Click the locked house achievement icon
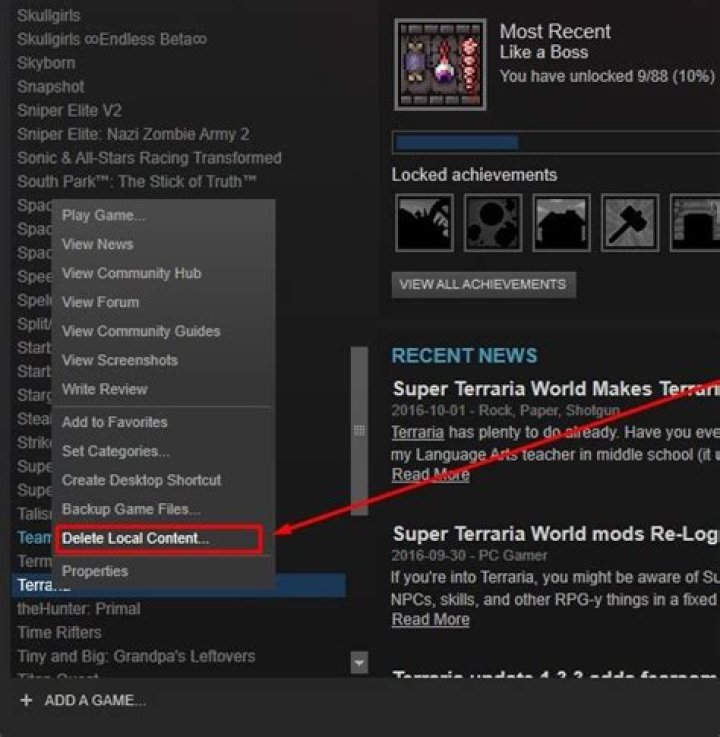The width and height of the screenshot is (720, 737). [562, 223]
